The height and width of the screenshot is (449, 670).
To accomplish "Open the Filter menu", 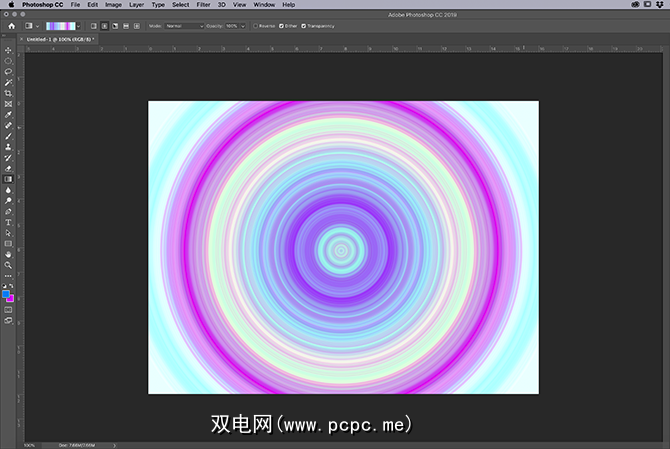I will 203,5.
